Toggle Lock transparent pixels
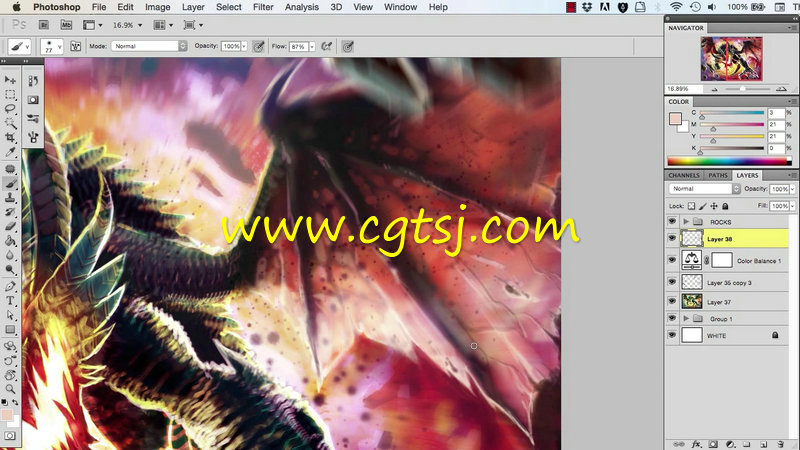Screen dimensions: 800x450 691,206
